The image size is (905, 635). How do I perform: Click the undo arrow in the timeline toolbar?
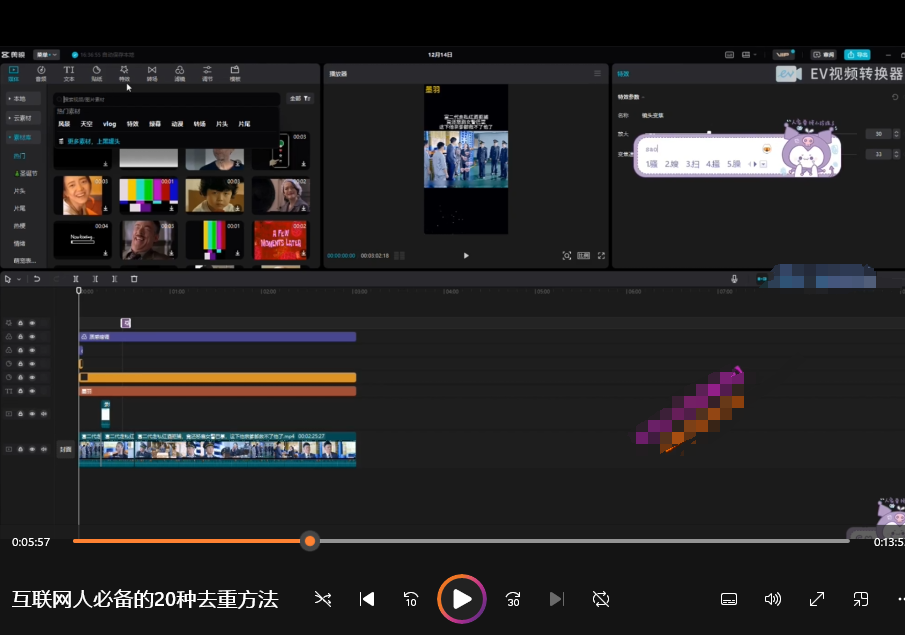[37, 279]
